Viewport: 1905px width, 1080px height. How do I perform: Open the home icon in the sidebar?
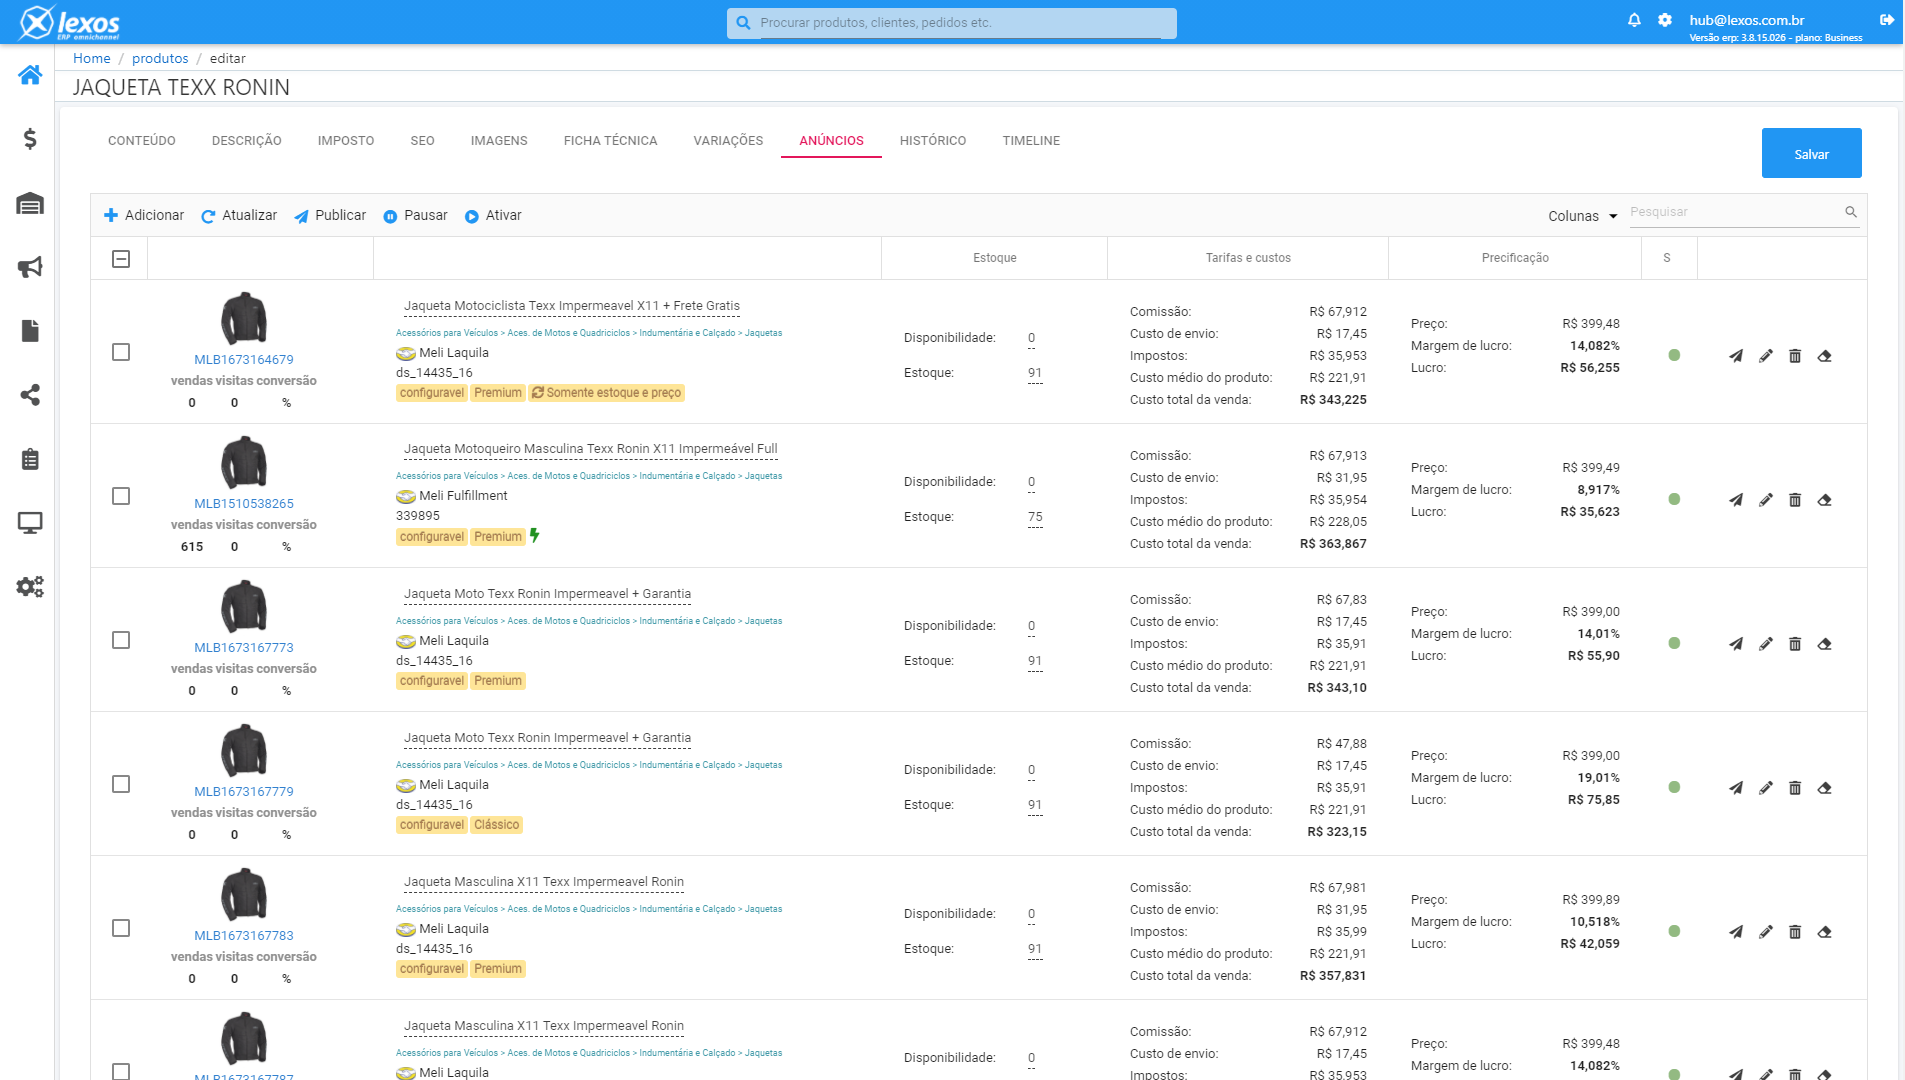point(30,75)
